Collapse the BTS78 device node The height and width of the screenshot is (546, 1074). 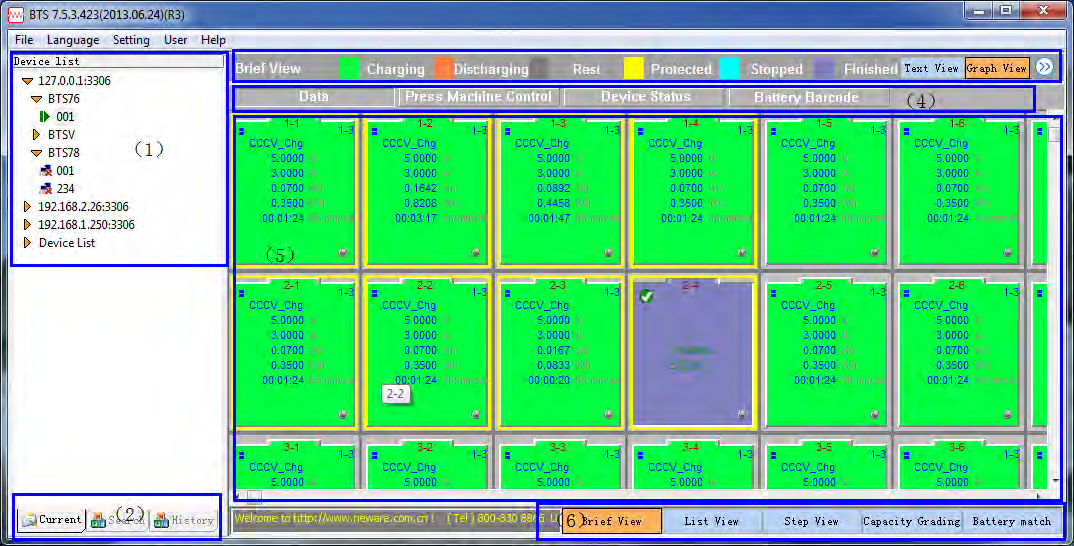click(x=37, y=153)
